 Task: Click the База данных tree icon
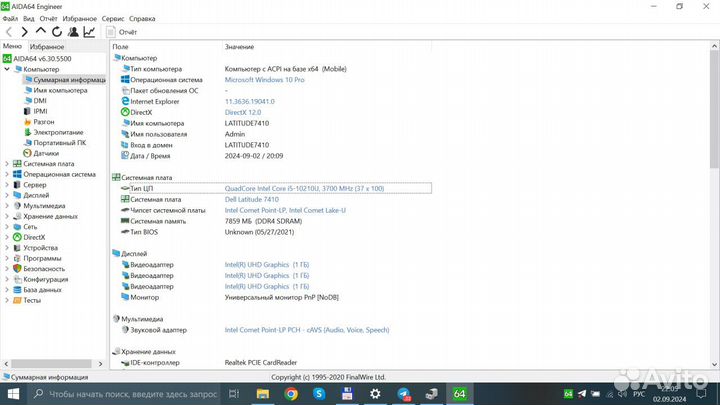pos(17,290)
